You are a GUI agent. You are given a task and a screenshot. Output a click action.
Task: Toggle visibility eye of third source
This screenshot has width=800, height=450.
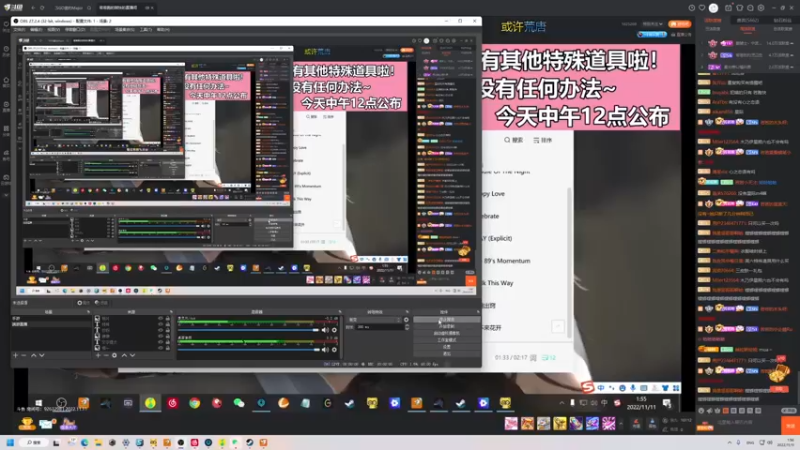(x=160, y=330)
